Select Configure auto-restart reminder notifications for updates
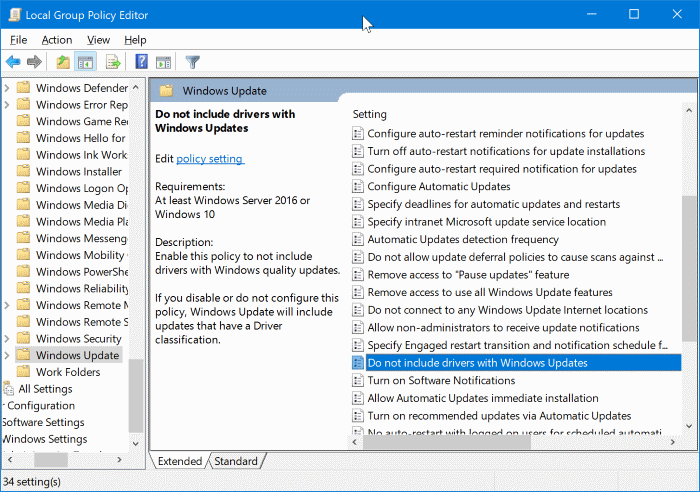The width and height of the screenshot is (700, 492). 505,133
